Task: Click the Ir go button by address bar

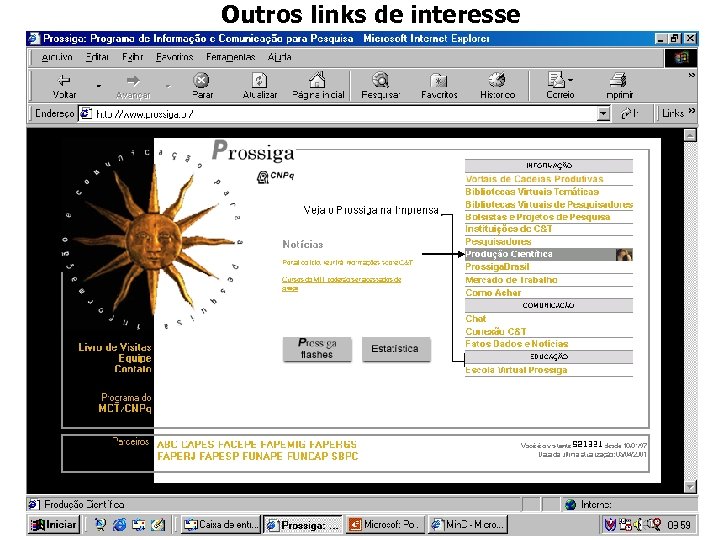Action: tap(630, 113)
